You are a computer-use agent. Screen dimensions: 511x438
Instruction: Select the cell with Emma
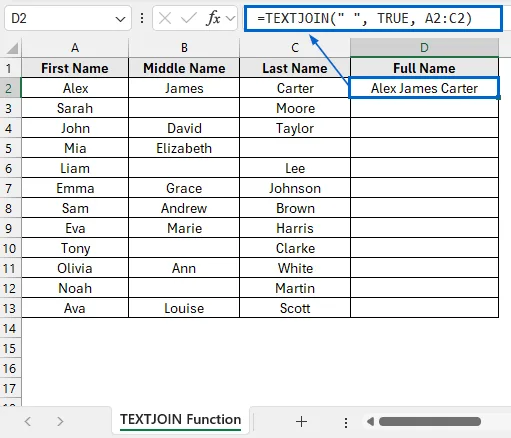75,188
